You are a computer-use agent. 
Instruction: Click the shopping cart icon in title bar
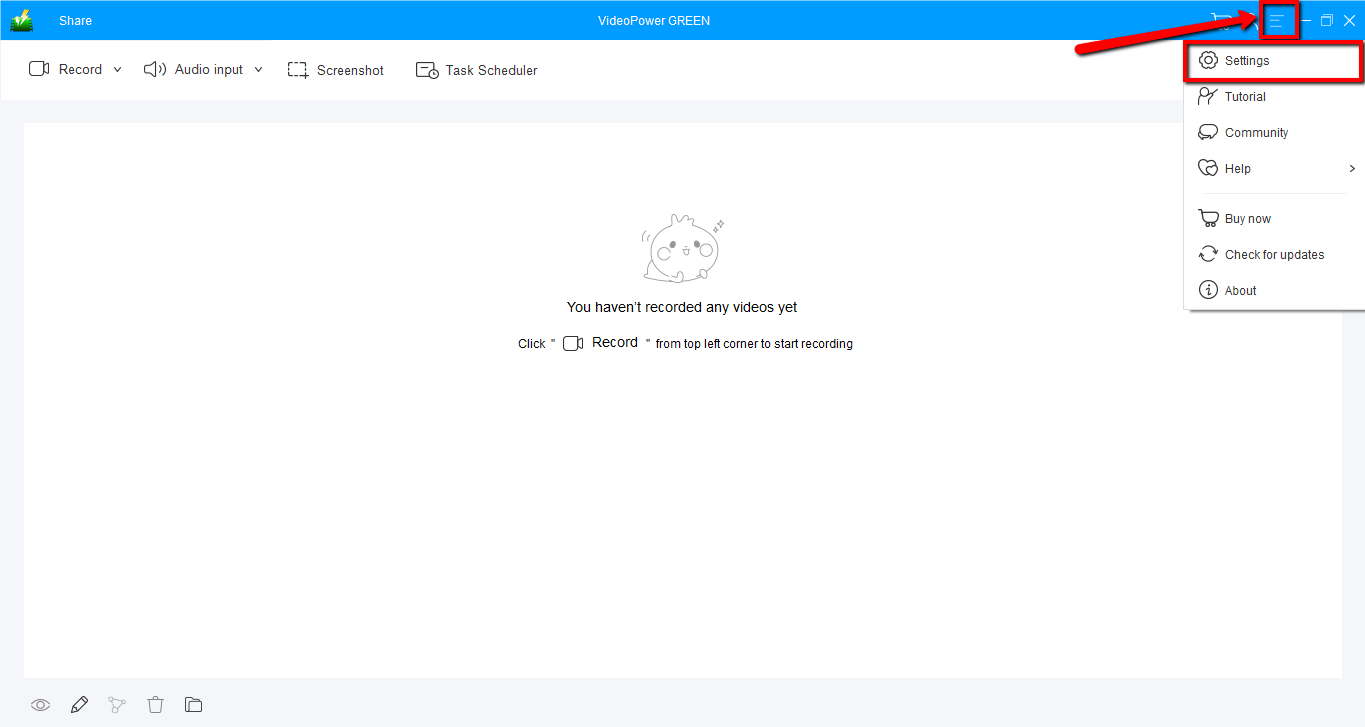click(x=1222, y=20)
